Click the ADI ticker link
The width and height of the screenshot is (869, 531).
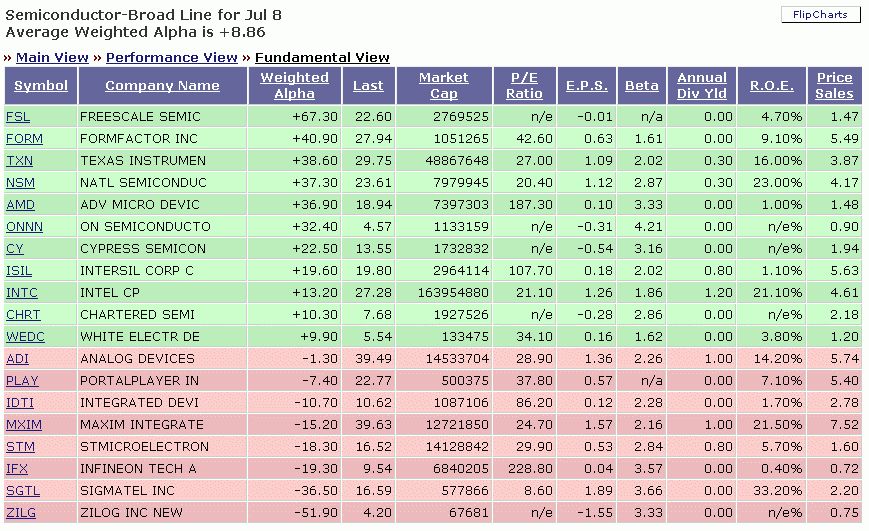coord(17,359)
